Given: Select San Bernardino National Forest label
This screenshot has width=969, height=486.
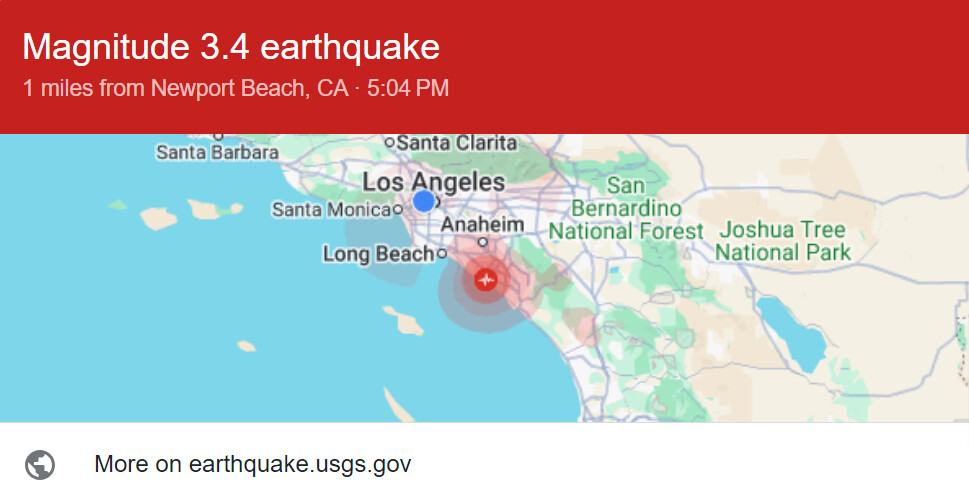Looking at the screenshot, I should [x=626, y=209].
